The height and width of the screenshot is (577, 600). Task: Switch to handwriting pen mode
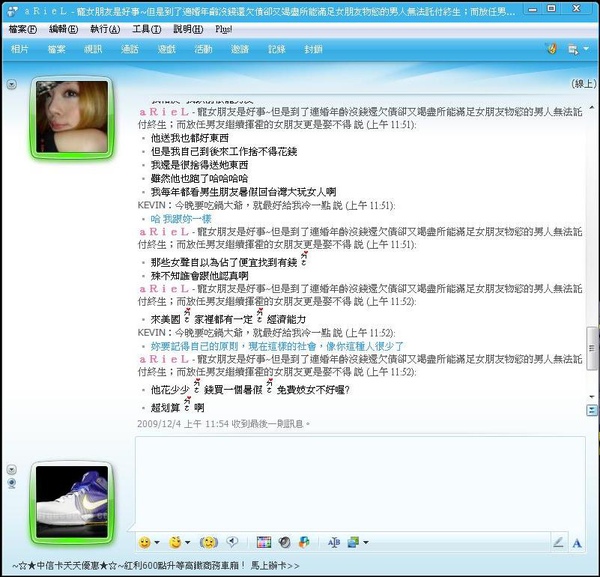pyautogui.click(x=558, y=542)
